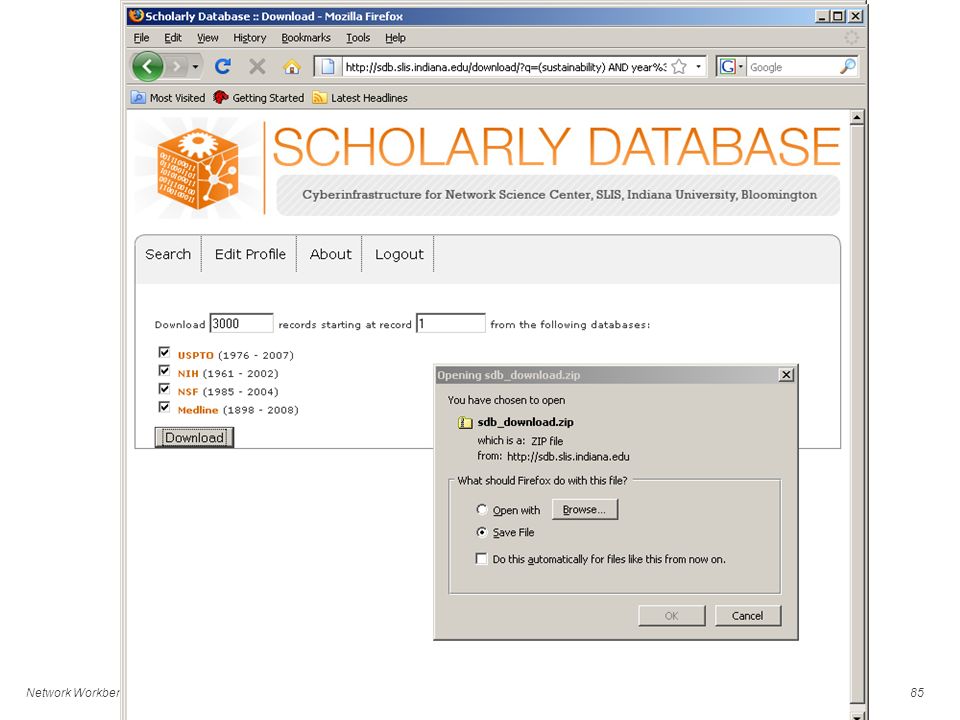This screenshot has height=720, width=960.
Task: Click the USPTO database link
Action: 196,355
